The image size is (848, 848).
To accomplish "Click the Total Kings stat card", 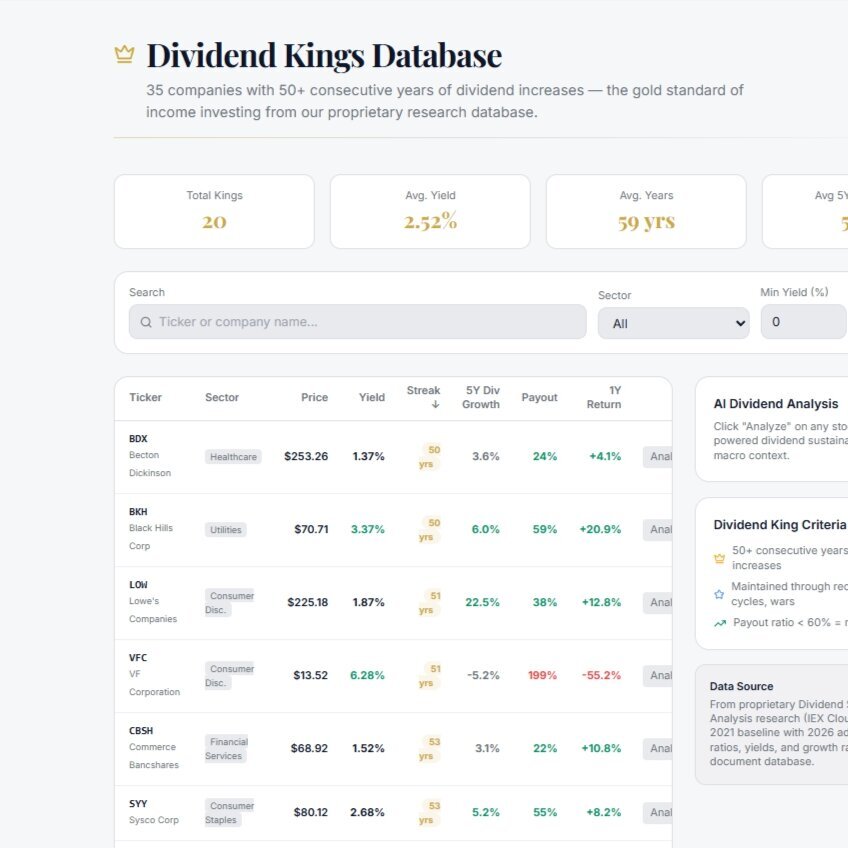I will click(214, 211).
